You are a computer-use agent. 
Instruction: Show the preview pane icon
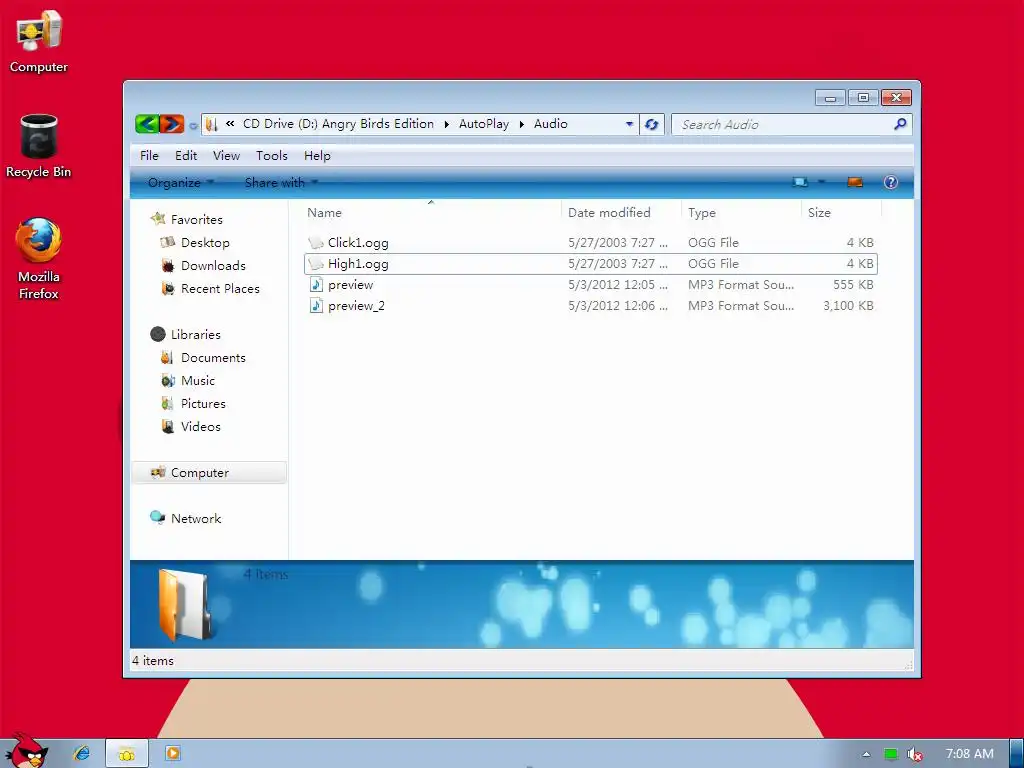(855, 182)
